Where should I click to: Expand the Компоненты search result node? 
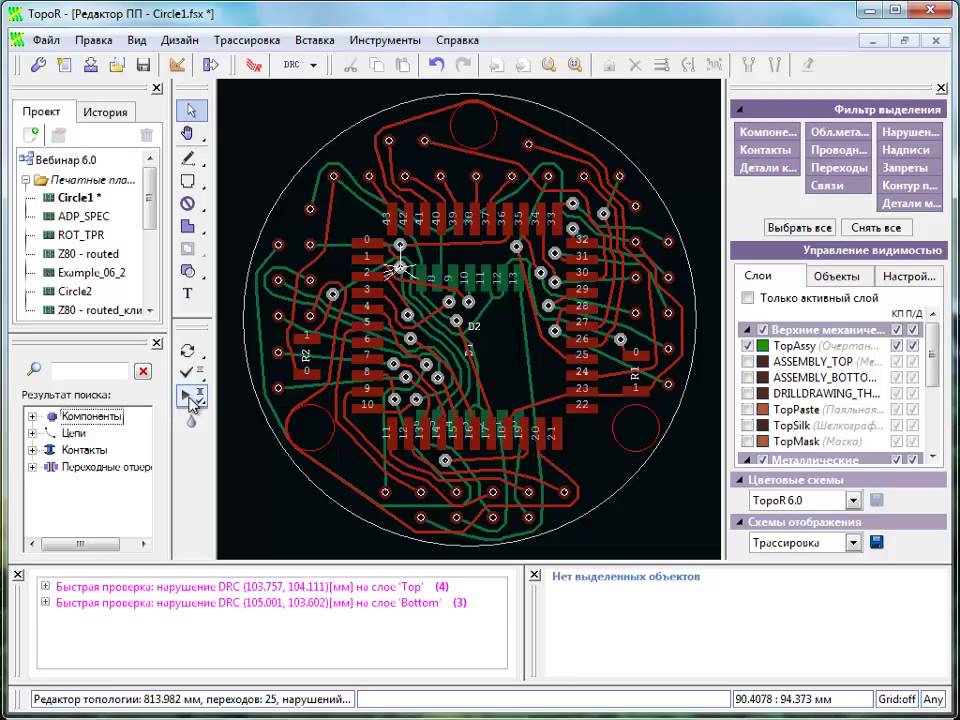pos(32,416)
